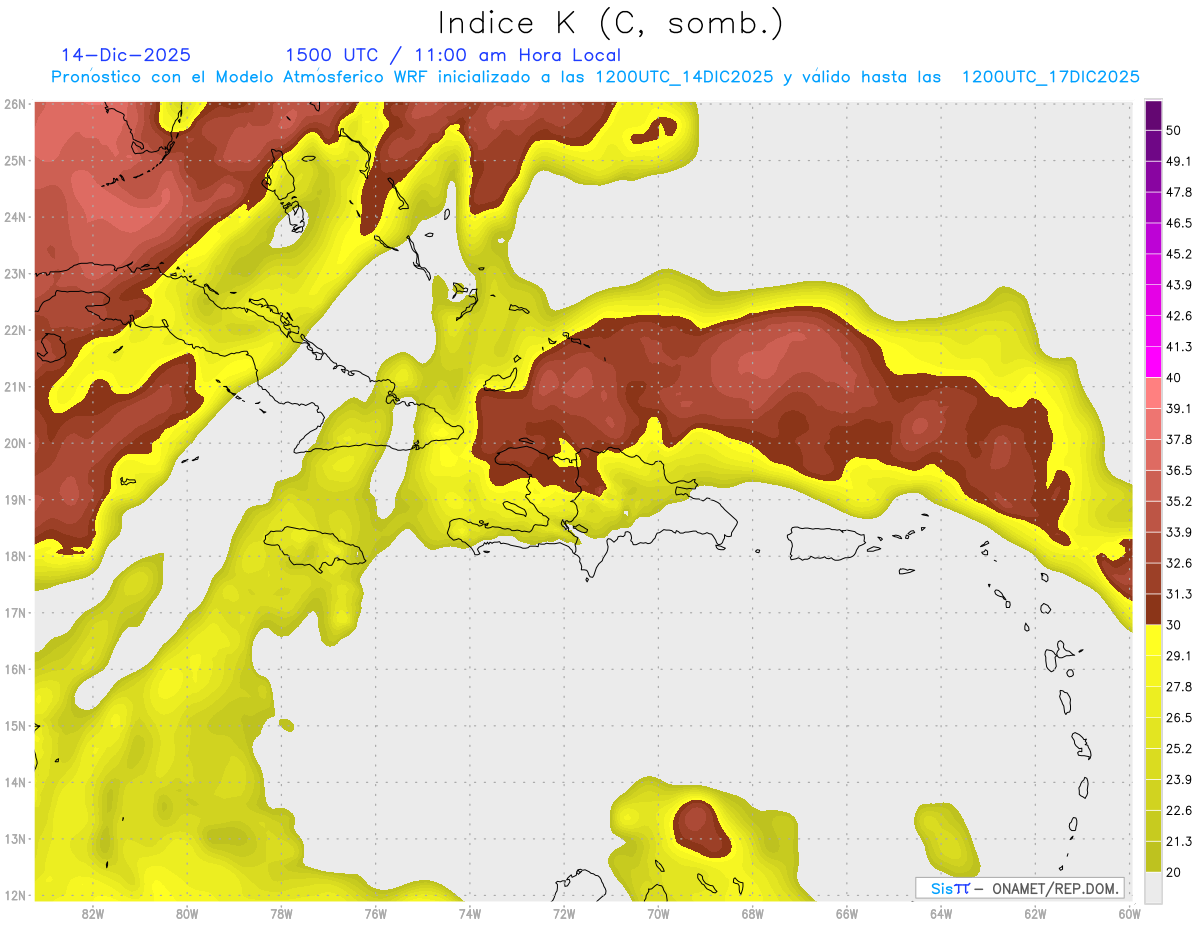Click the '74W' longitude label

469,913
